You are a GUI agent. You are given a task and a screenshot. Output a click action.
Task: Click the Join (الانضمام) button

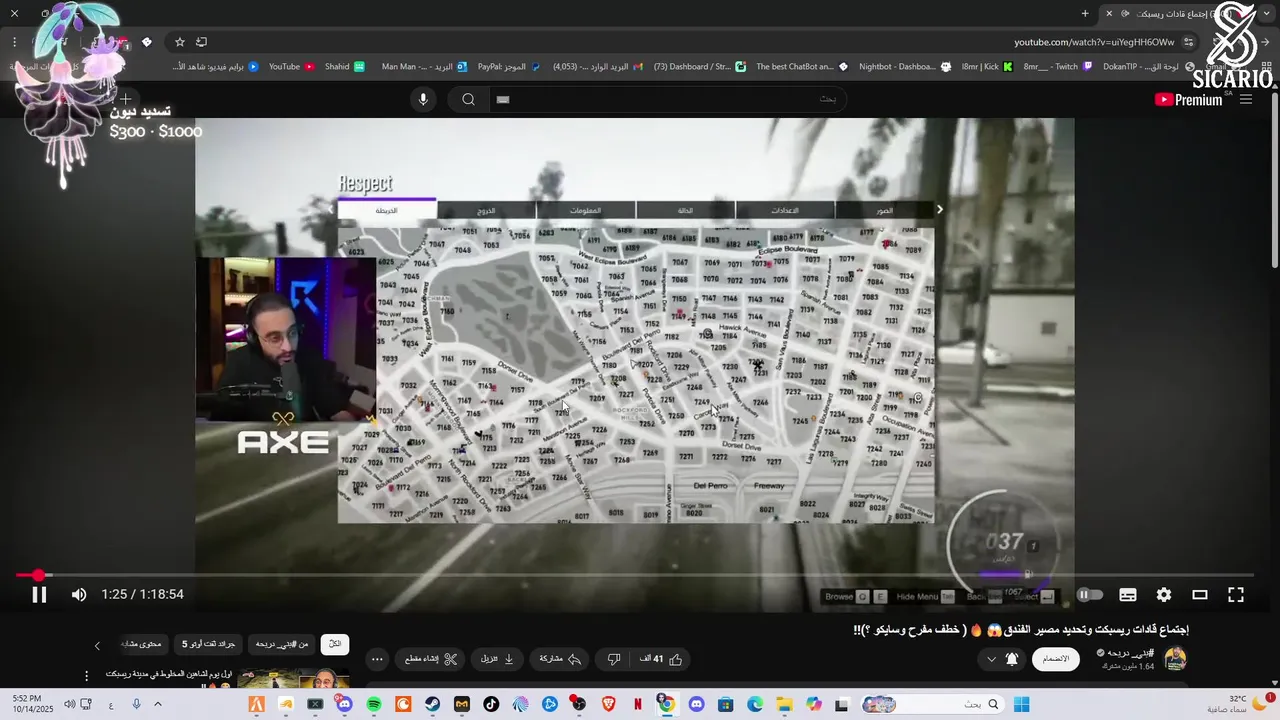1056,659
